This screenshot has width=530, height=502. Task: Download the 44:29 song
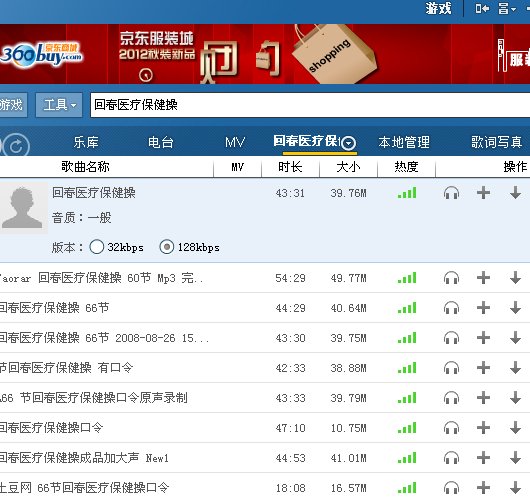click(x=515, y=308)
